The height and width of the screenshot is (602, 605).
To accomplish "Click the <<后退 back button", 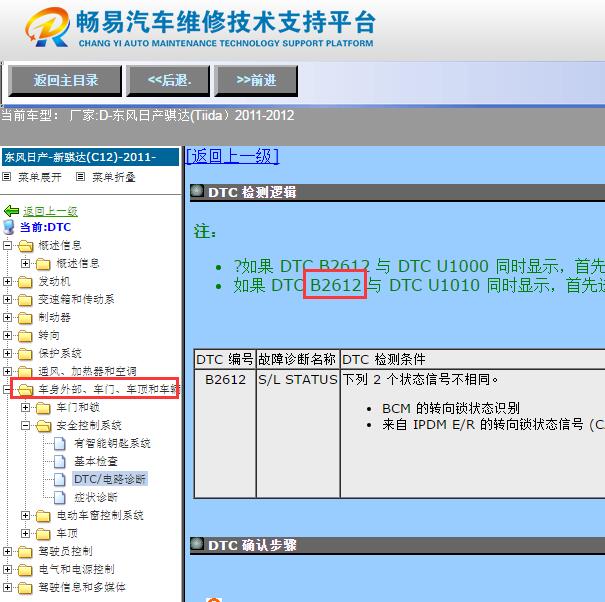I will (x=169, y=80).
